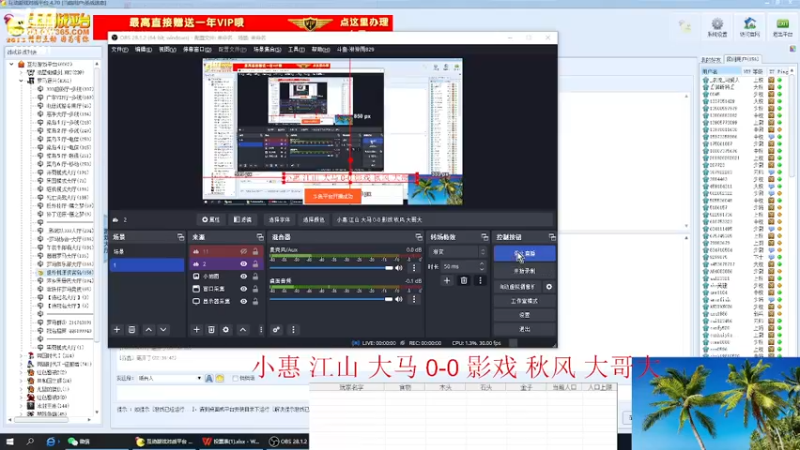Viewport: 800px width, 450px height.
Task: Collapse second-level node in room tree
Action: point(21,81)
